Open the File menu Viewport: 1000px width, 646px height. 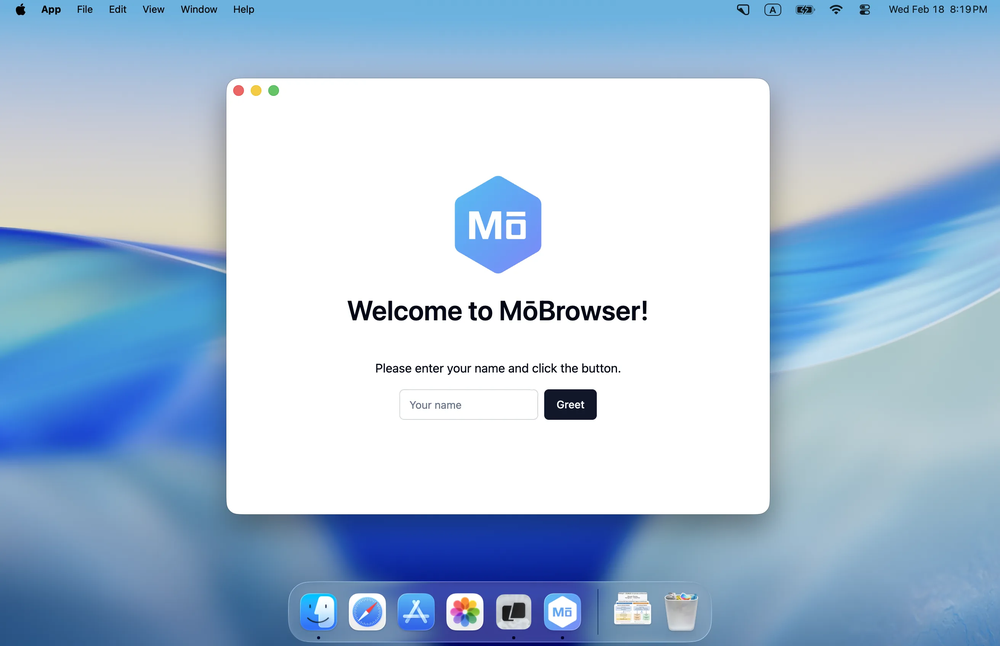(x=84, y=9)
